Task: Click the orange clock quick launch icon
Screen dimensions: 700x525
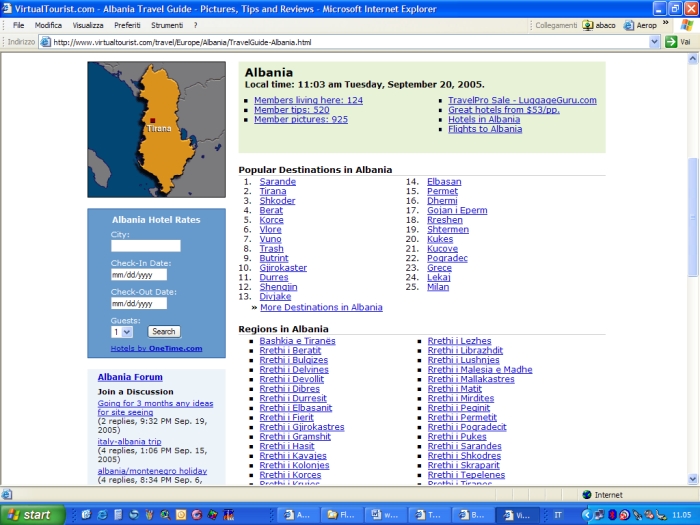Action: click(181, 515)
